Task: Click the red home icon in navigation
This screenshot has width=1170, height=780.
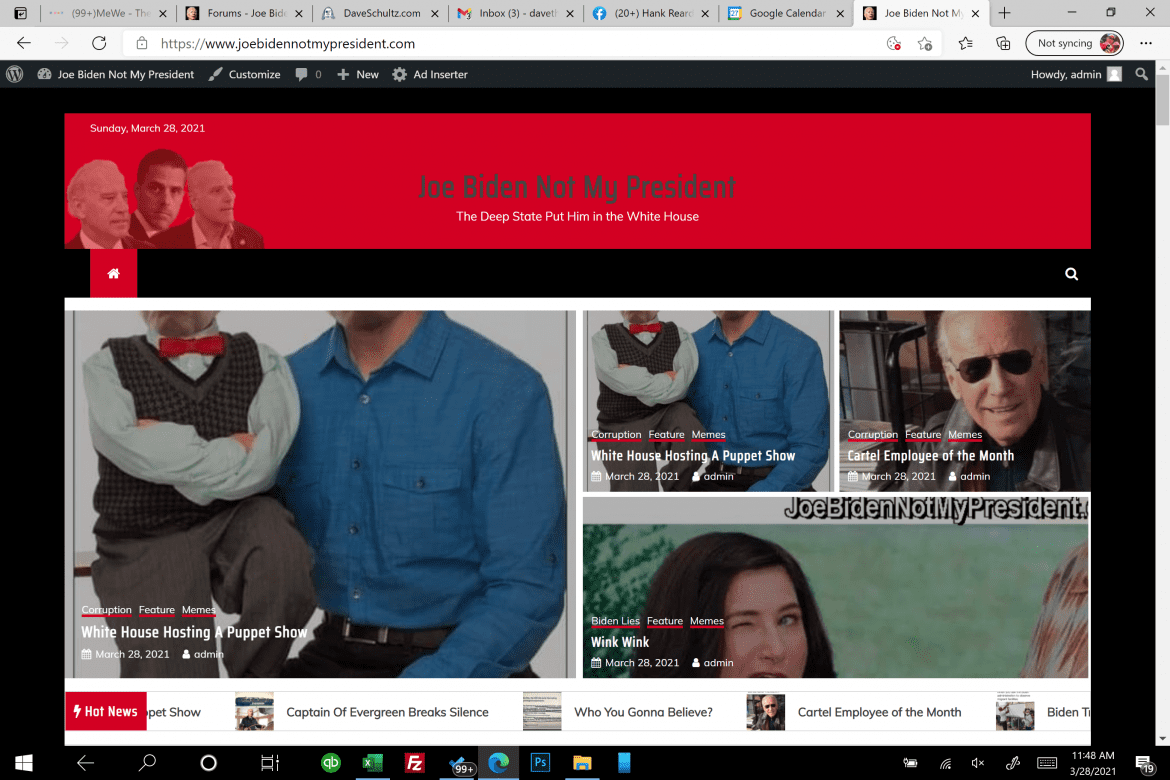Action: coord(113,273)
